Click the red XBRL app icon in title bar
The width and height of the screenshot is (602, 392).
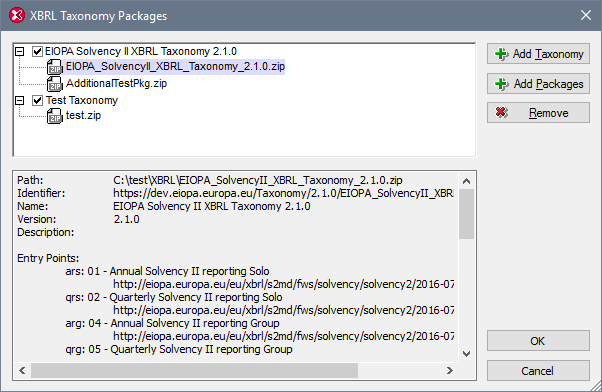17,16
